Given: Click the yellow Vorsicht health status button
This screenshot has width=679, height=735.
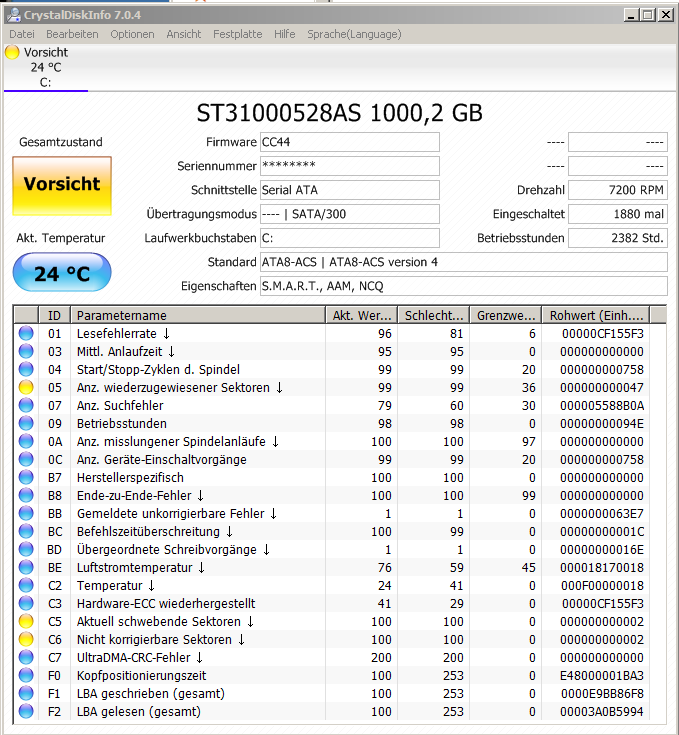Looking at the screenshot, I should point(62,186).
